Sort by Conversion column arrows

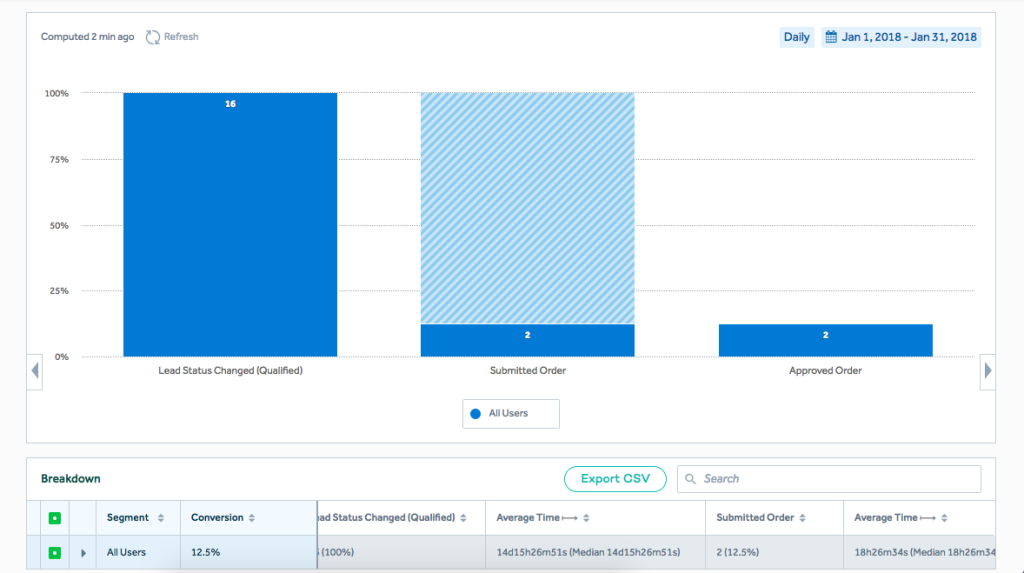(x=251, y=517)
